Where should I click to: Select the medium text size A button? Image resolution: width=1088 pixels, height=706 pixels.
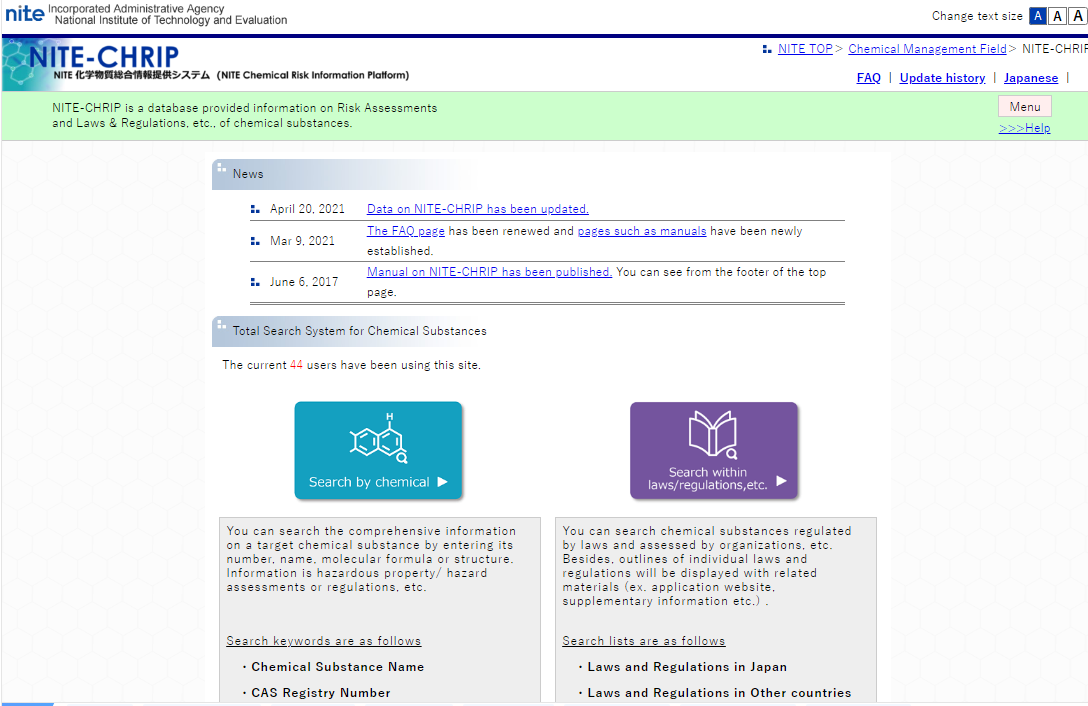click(1056, 16)
